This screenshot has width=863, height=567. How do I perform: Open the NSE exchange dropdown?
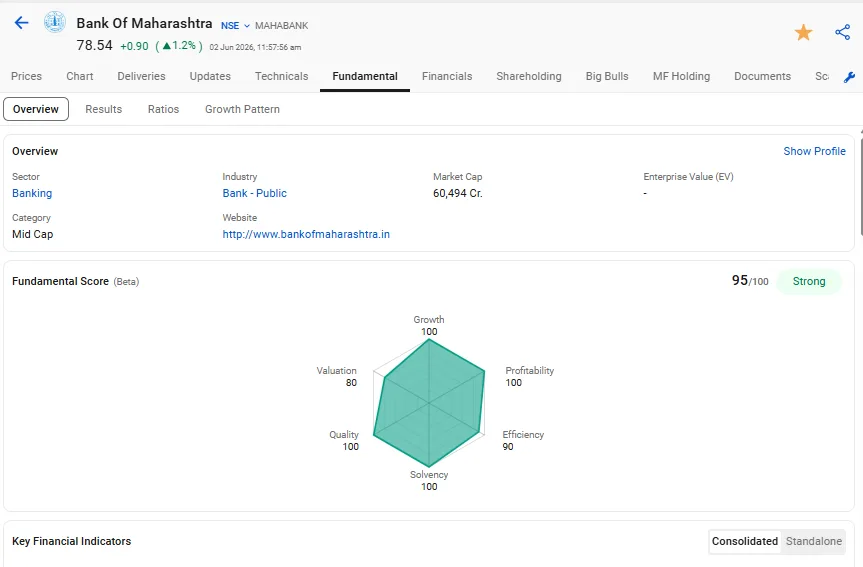tap(235, 25)
